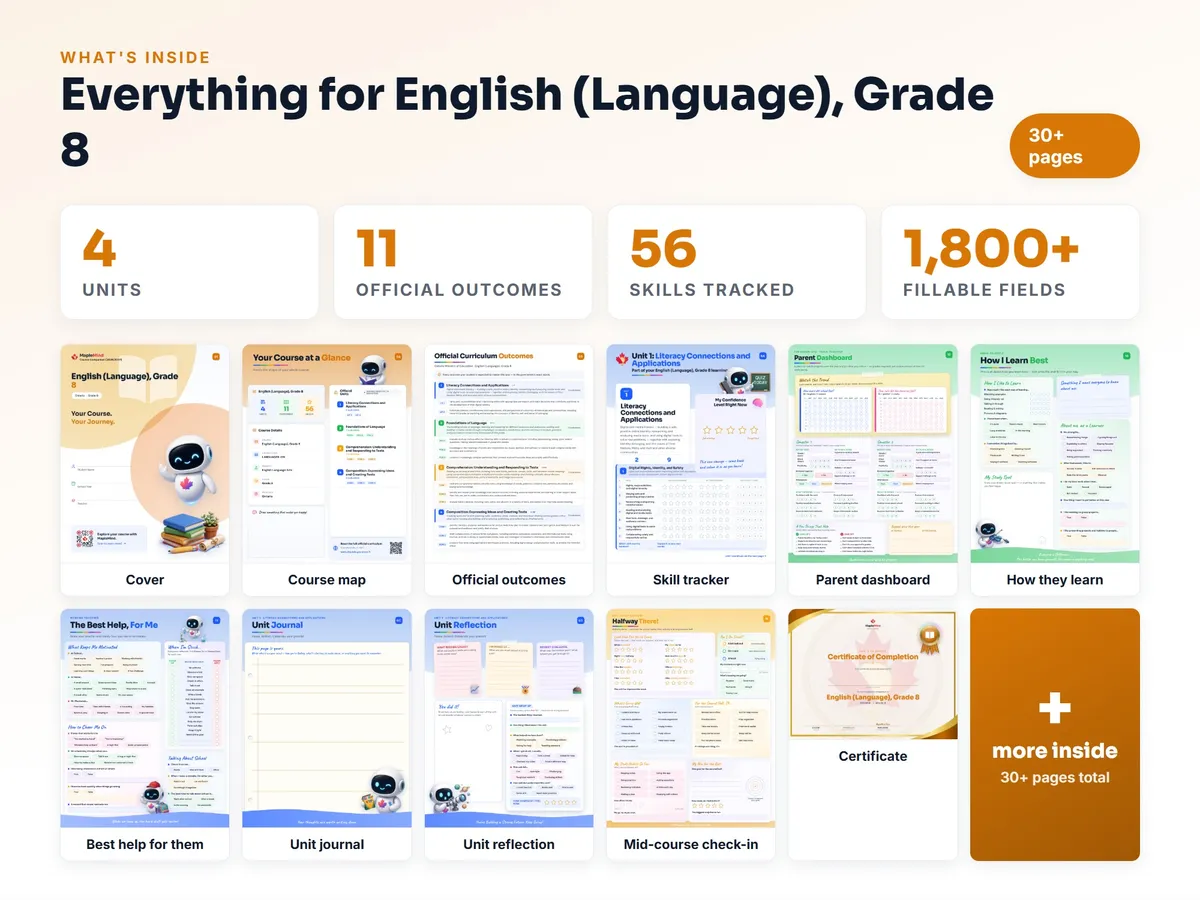1200x900 pixels.
Task: Open the Best help for them thumbnail
Action: 145,719
